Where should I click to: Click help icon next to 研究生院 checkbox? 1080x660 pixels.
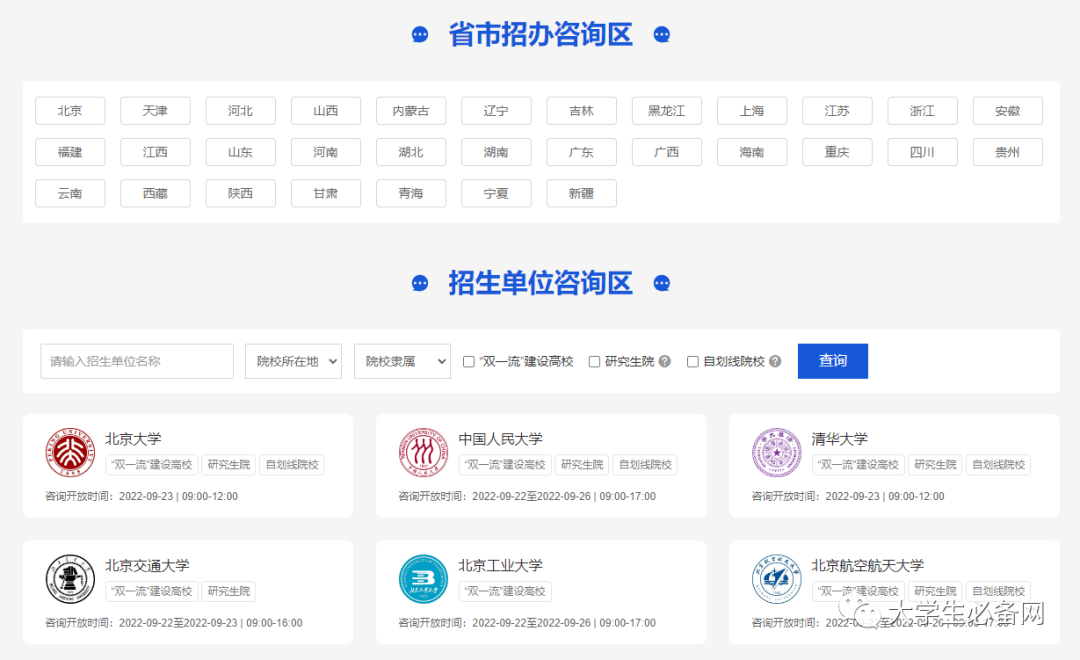(665, 361)
